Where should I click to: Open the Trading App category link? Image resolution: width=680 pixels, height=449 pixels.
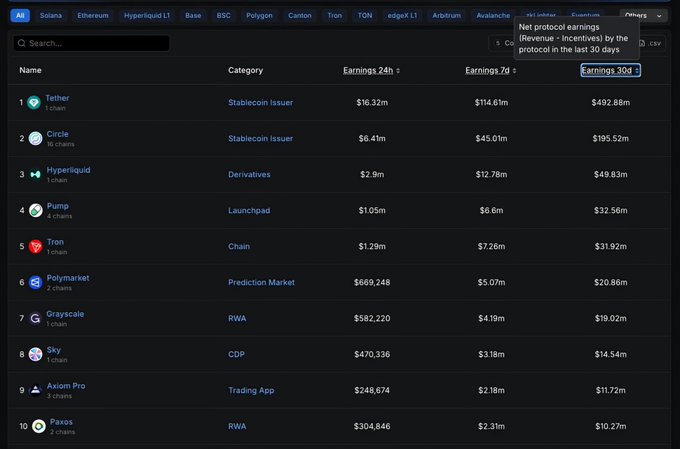[x=252, y=391]
